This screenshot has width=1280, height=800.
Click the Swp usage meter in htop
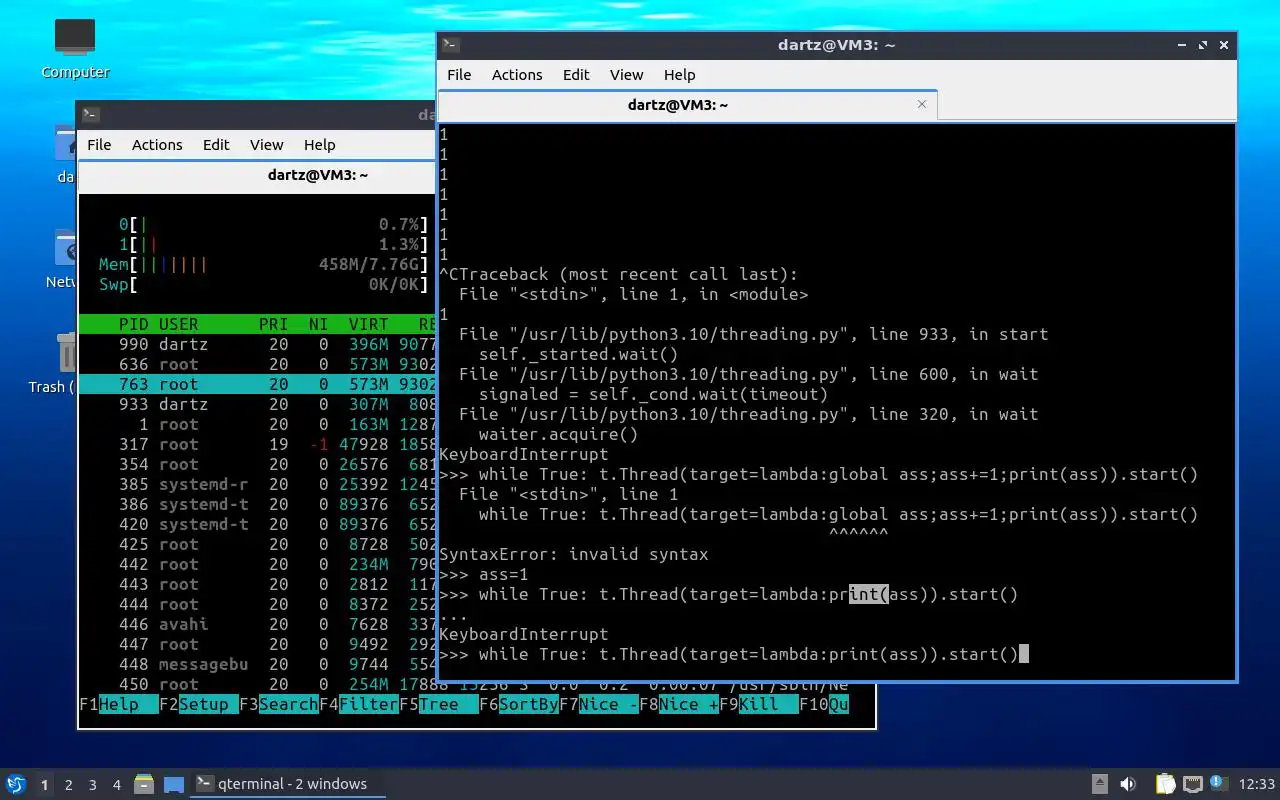[263, 284]
